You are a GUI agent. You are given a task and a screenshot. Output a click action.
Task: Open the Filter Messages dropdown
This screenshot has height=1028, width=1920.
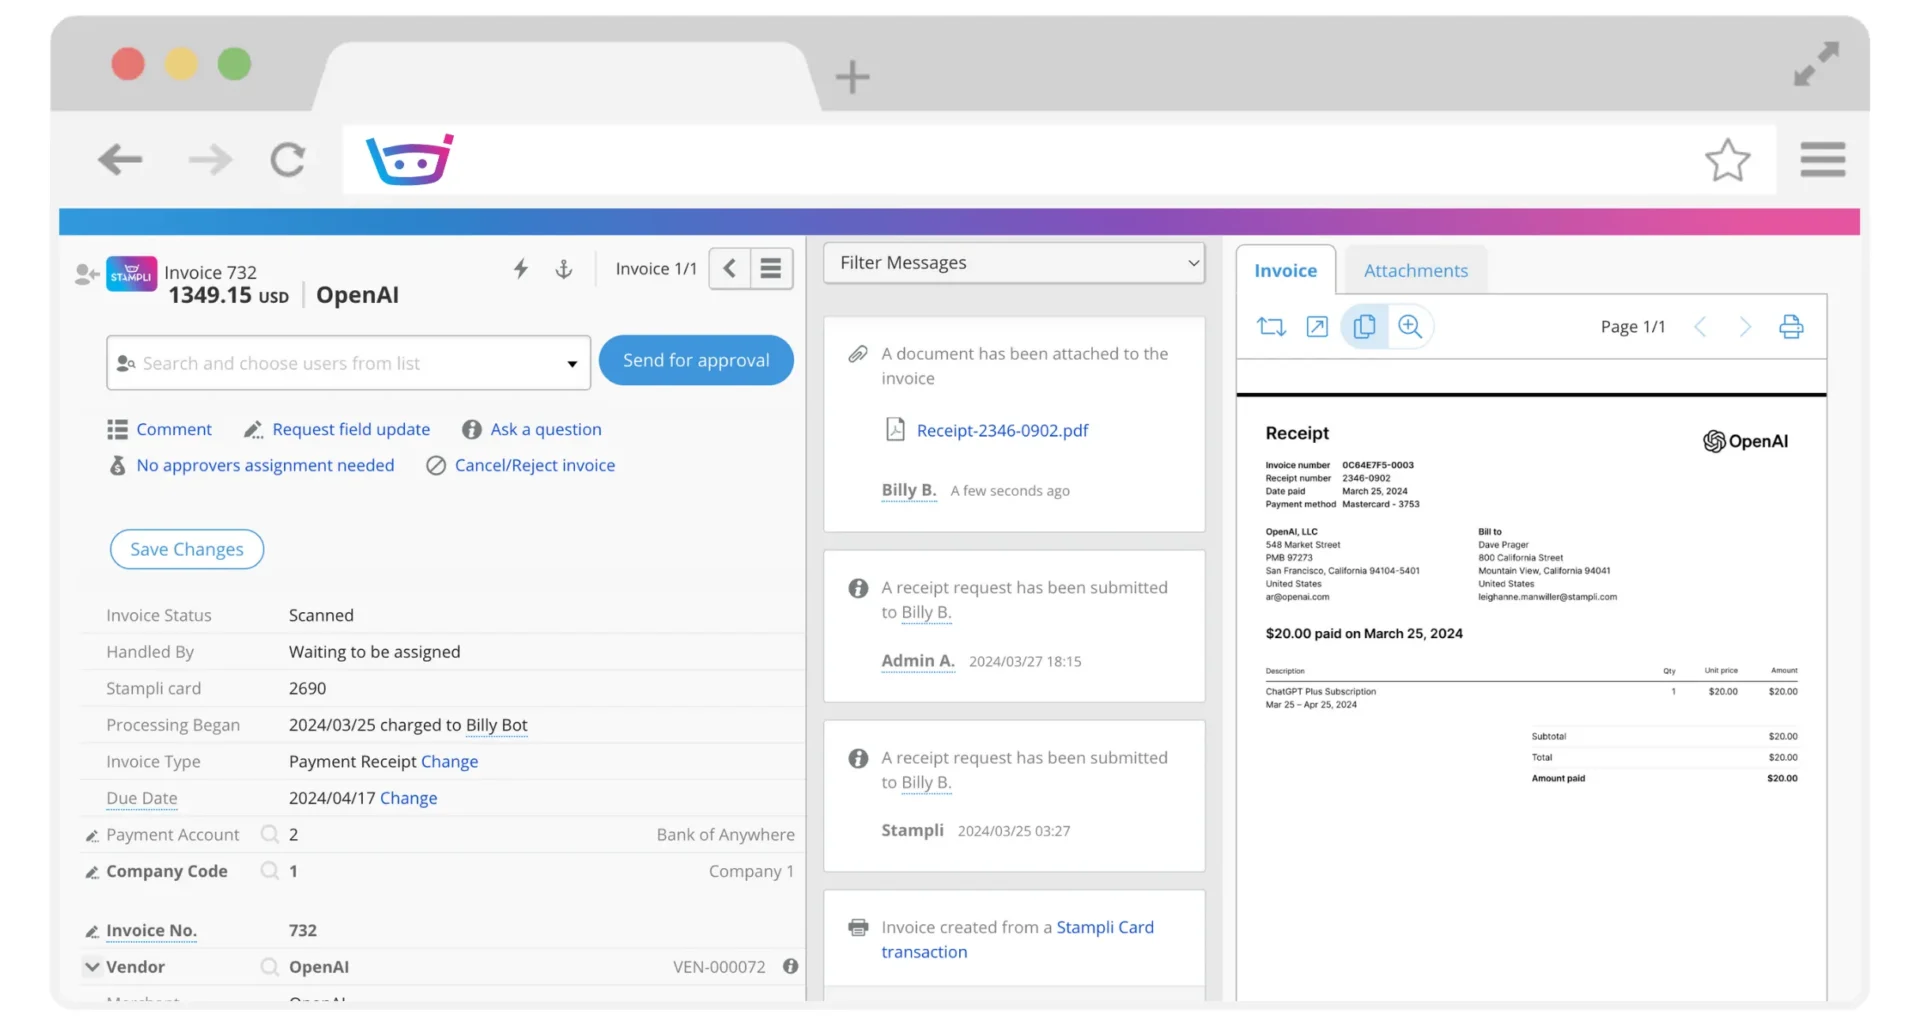click(1014, 263)
